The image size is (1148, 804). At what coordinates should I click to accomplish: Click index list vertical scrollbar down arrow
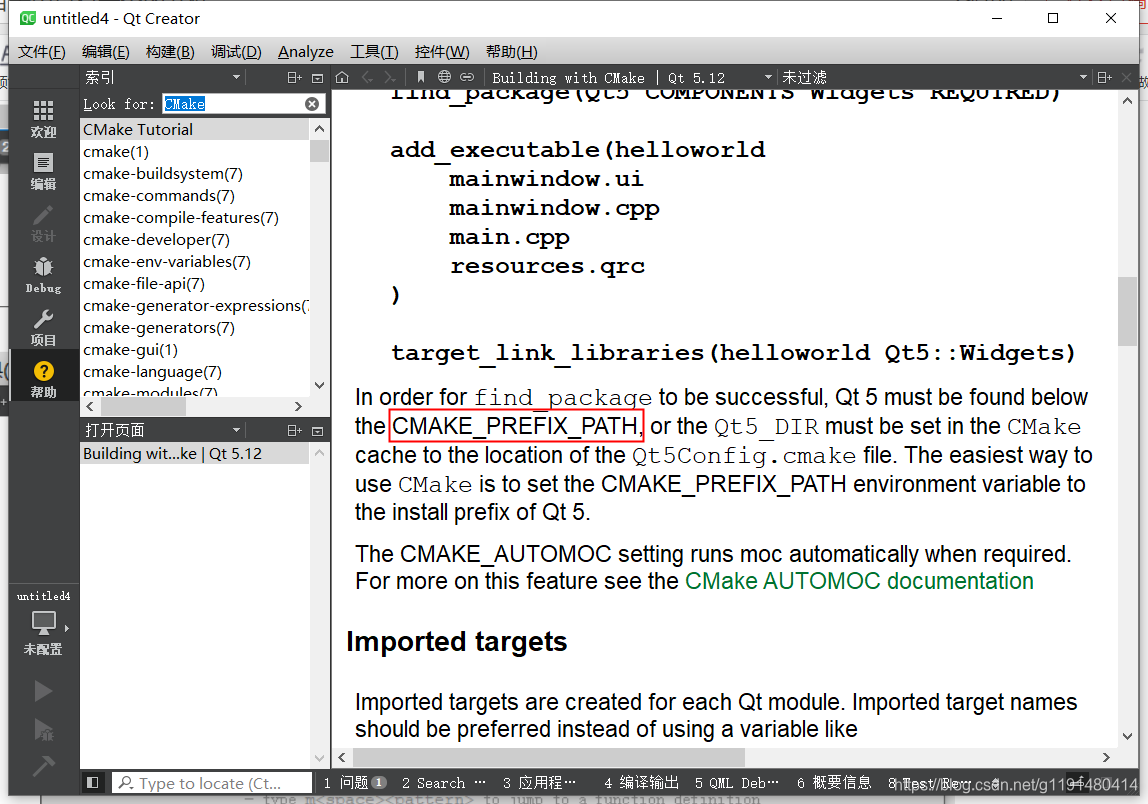coord(319,385)
